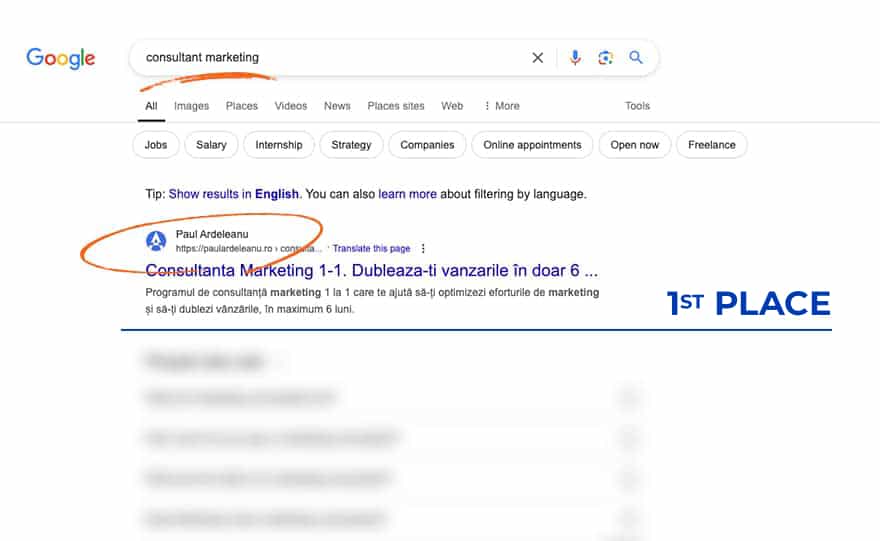This screenshot has width=880, height=541.
Task: Click 'Show results in English' link
Action: pos(234,194)
